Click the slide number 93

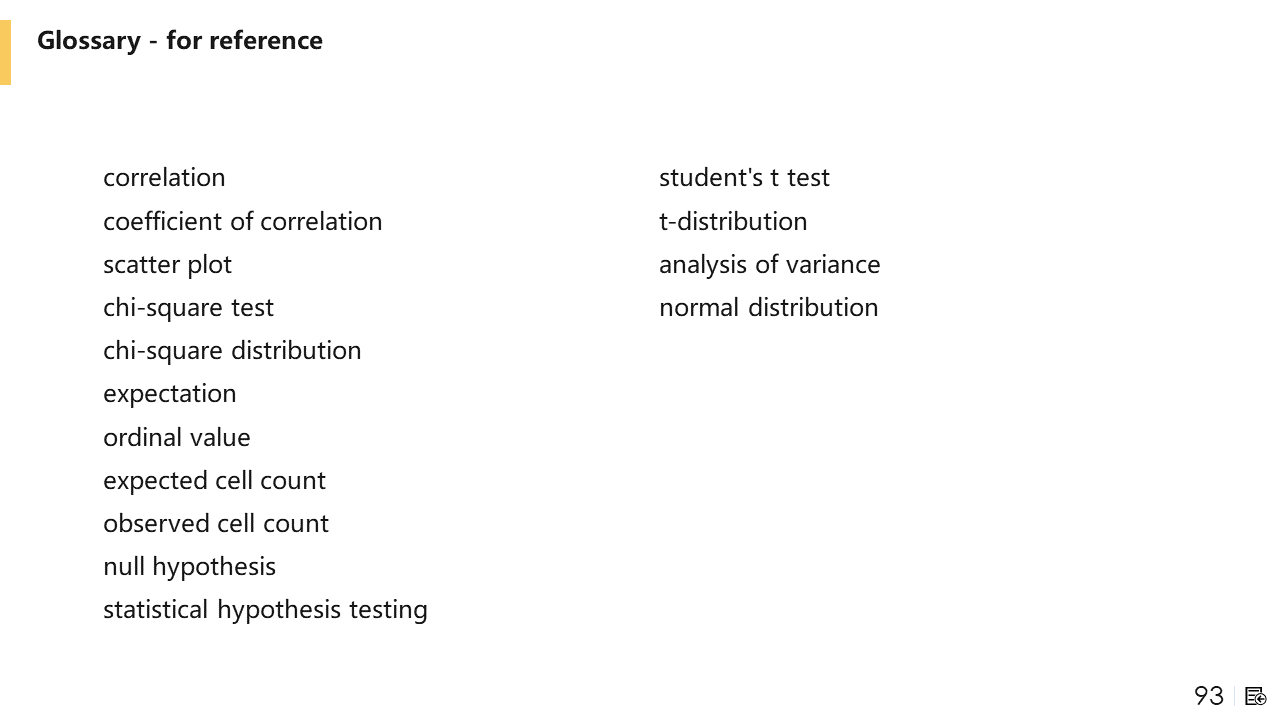pos(1209,696)
